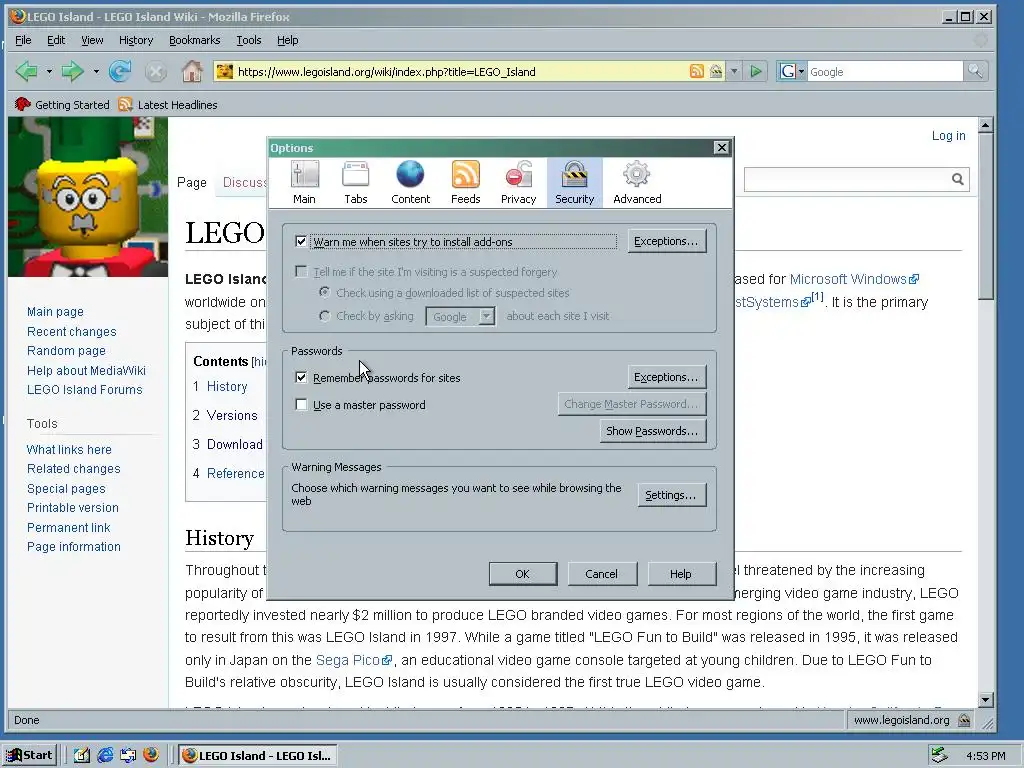Image resolution: width=1024 pixels, height=768 pixels.
Task: Check Tell me if site is suspected forgery
Action: tap(301, 271)
